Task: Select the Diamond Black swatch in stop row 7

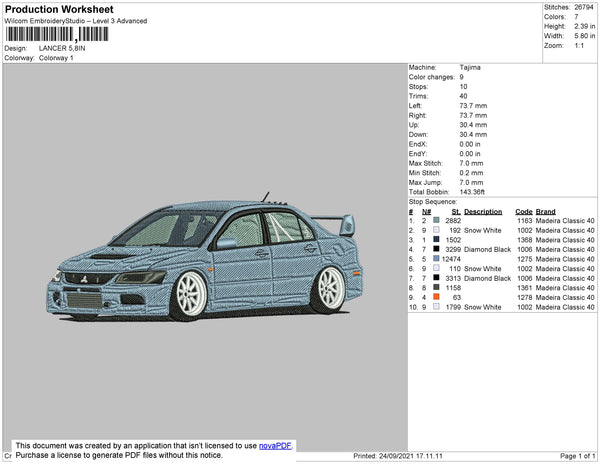Action: click(x=436, y=278)
